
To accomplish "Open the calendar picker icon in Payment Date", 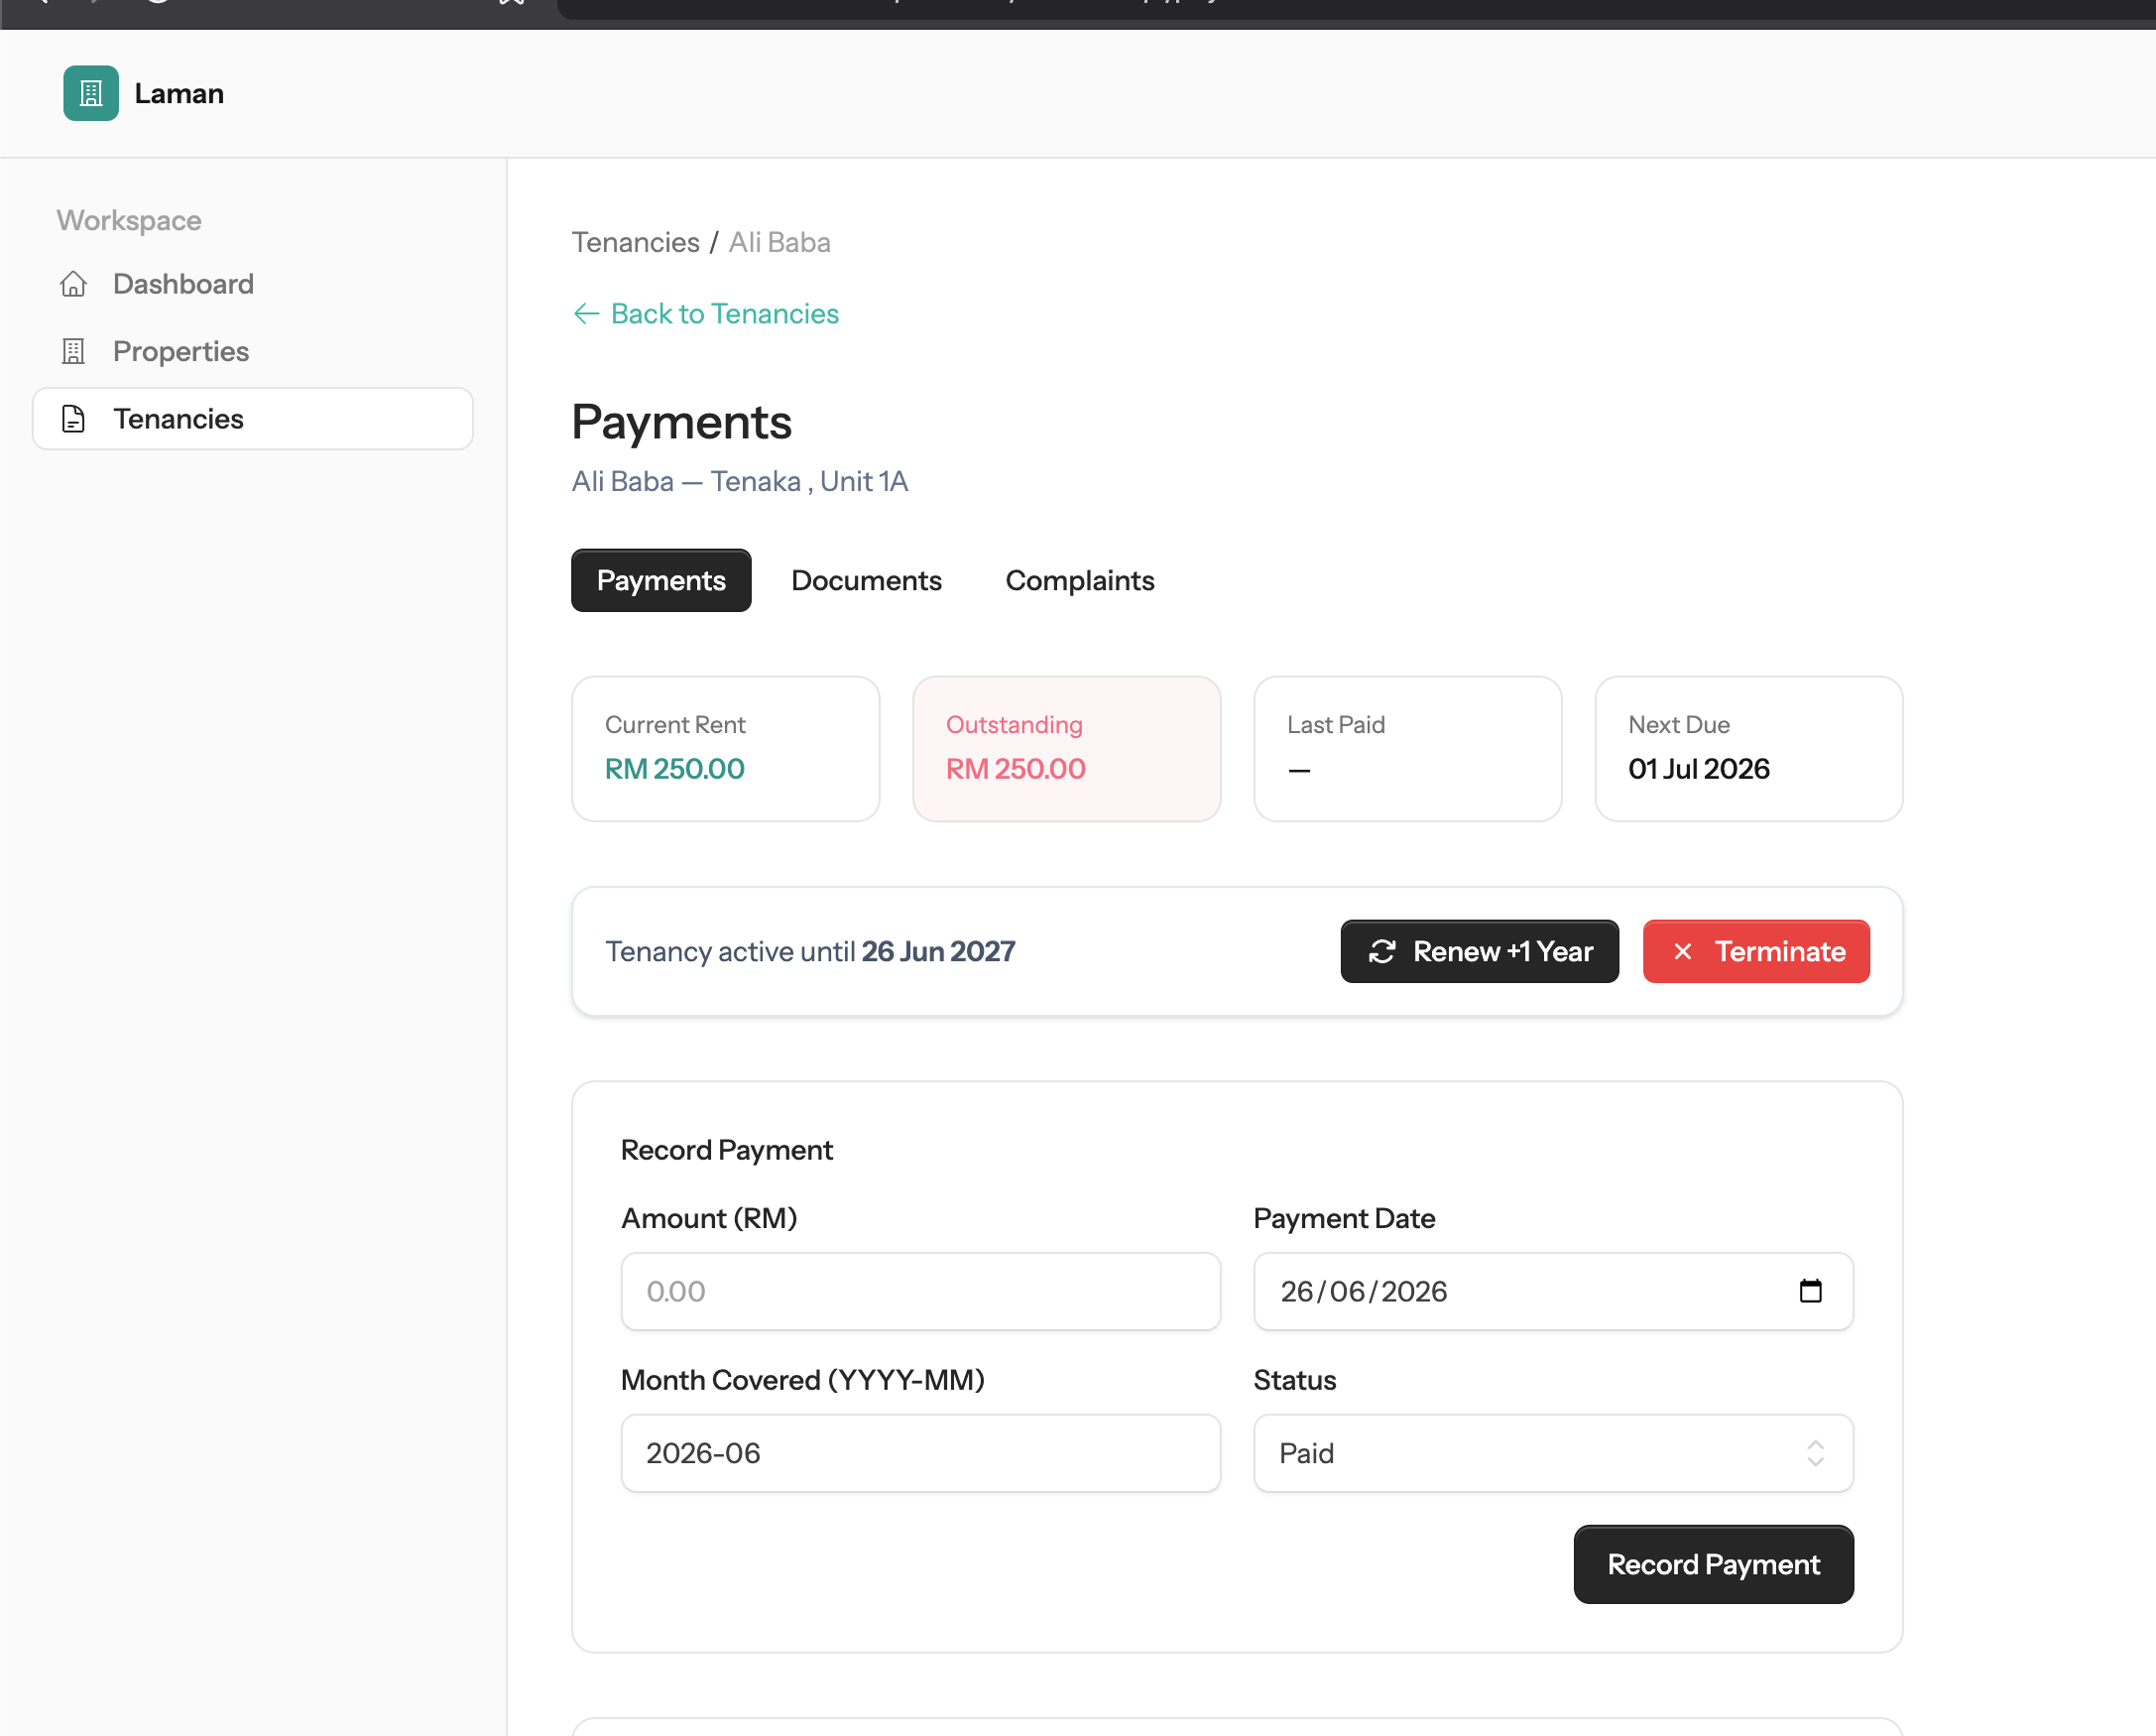I will pos(1810,1291).
